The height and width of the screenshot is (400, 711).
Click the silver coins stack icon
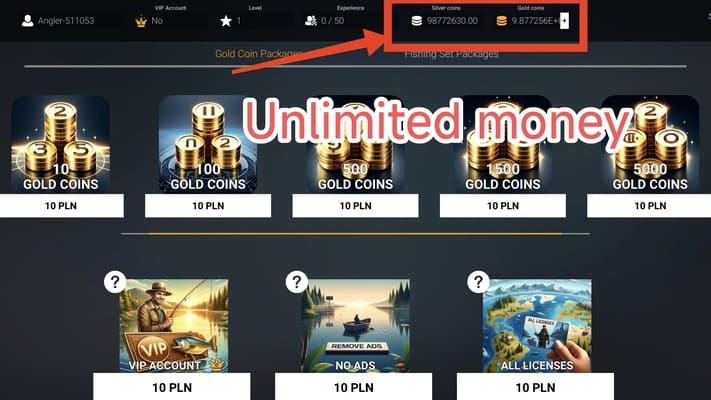click(416, 21)
